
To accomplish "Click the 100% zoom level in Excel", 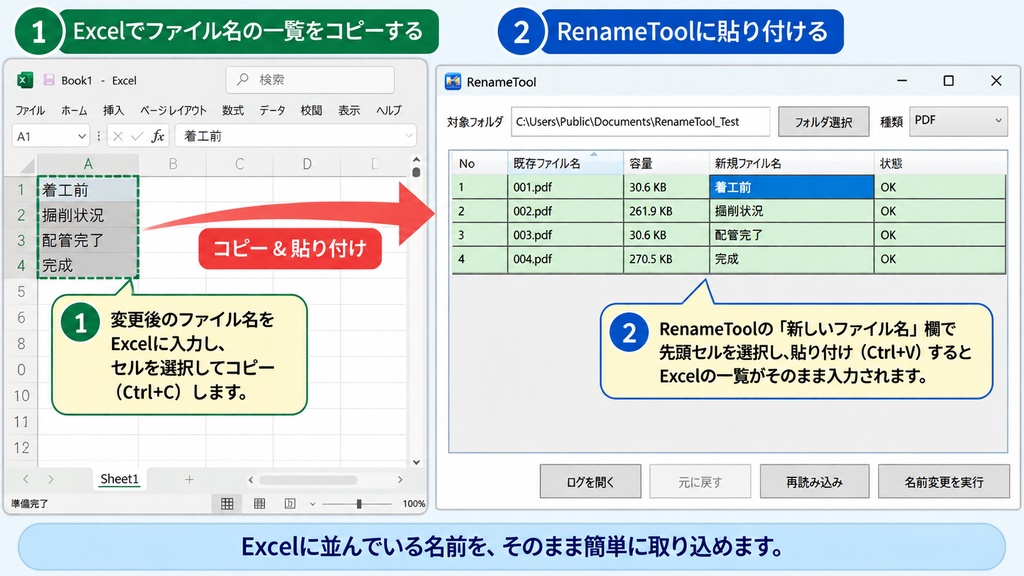I will pos(414,504).
